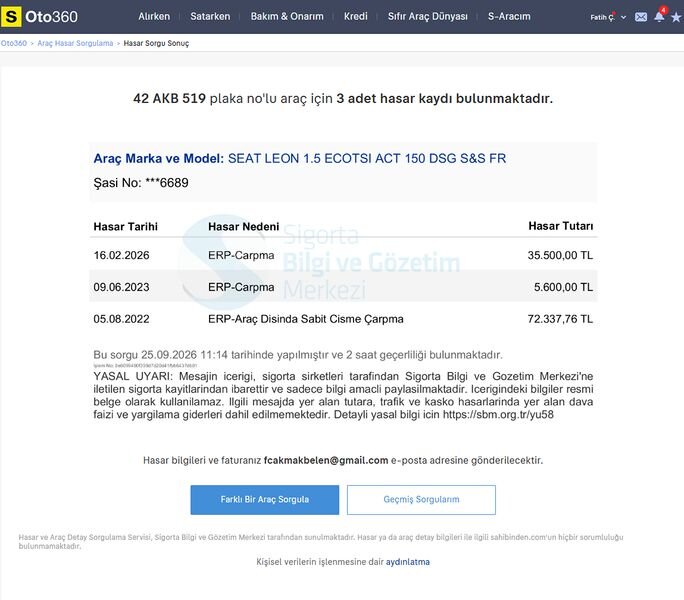Click the 5.600,00 TL amount
Image resolution: width=684 pixels, height=600 pixels.
pos(564,287)
